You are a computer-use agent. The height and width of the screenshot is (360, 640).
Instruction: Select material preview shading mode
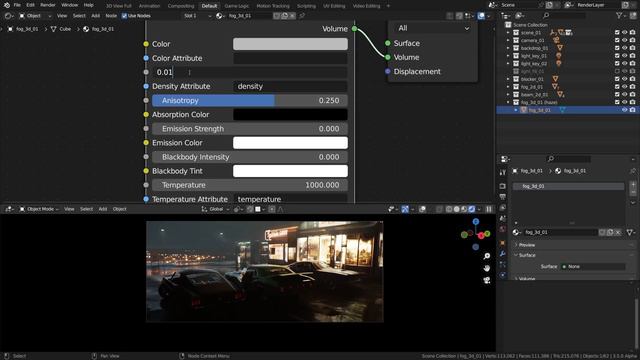point(464,209)
